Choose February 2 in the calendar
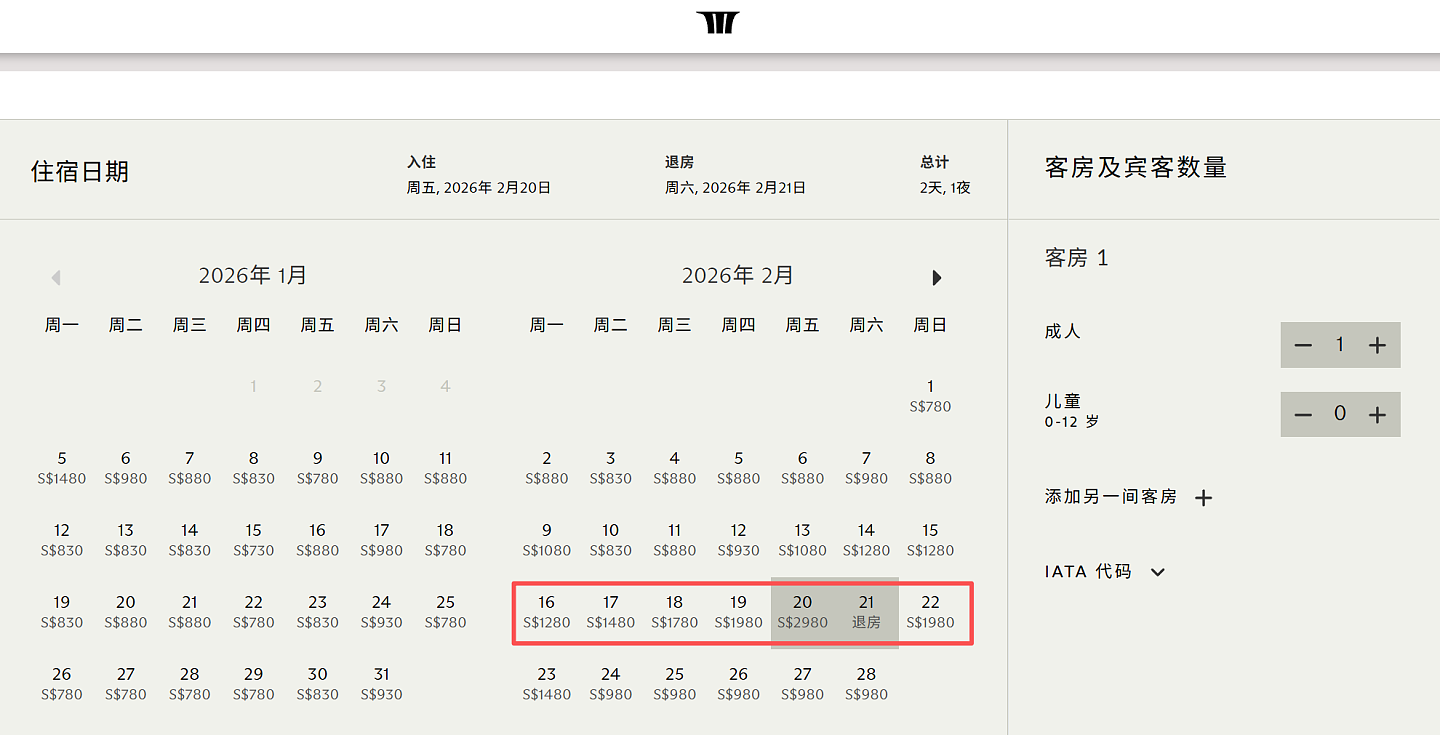The image size is (1440, 735). point(547,468)
